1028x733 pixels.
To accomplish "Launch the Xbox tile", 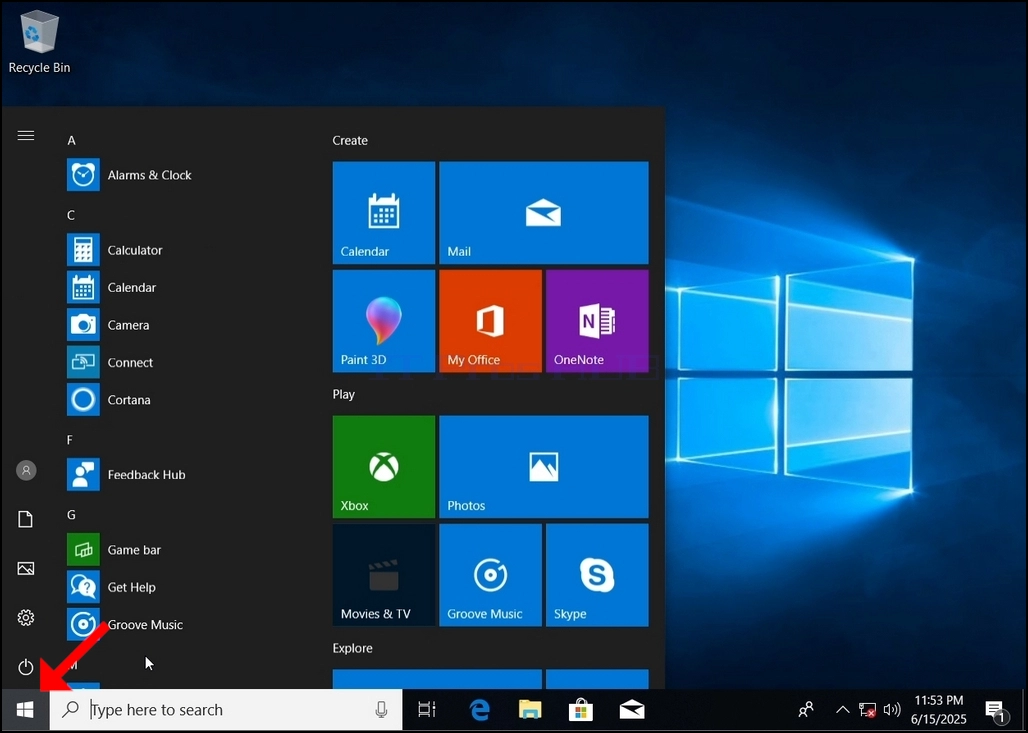I will click(384, 466).
